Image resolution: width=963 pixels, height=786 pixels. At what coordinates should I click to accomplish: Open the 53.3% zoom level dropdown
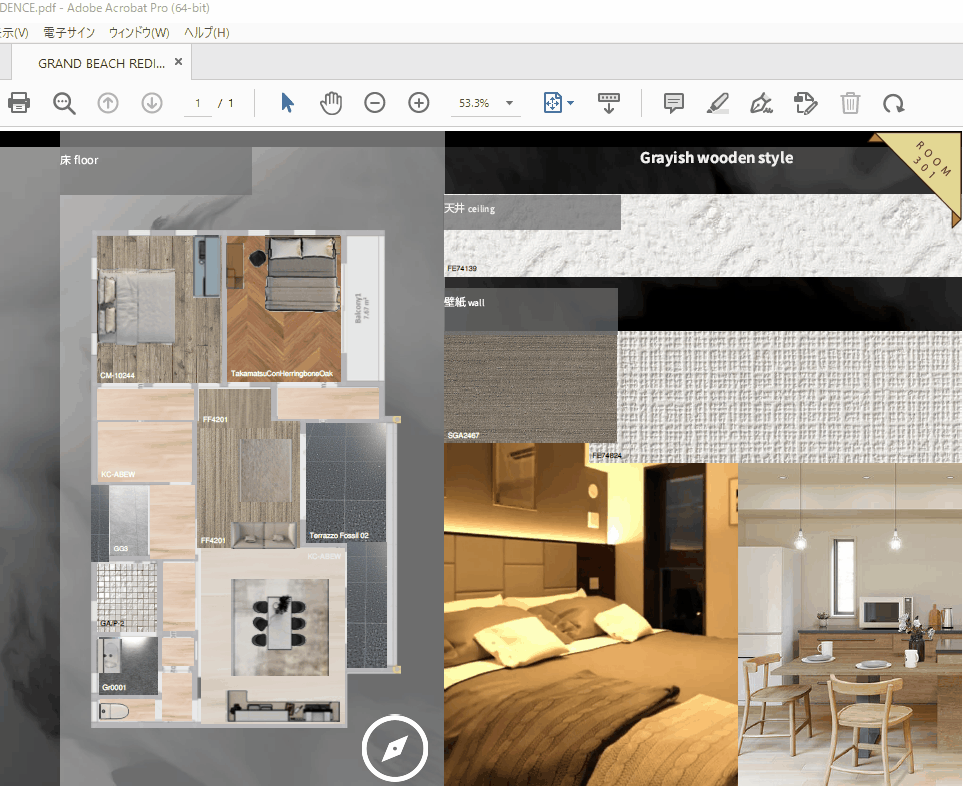pyautogui.click(x=509, y=103)
